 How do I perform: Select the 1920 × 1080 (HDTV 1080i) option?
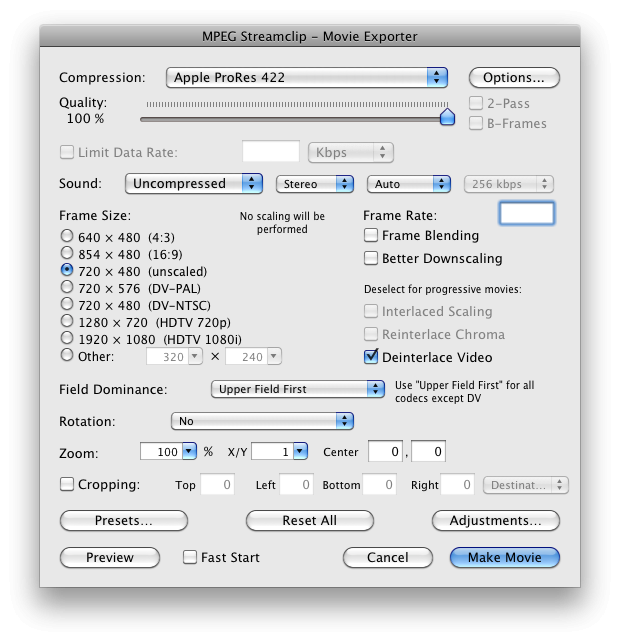[x=67, y=338]
